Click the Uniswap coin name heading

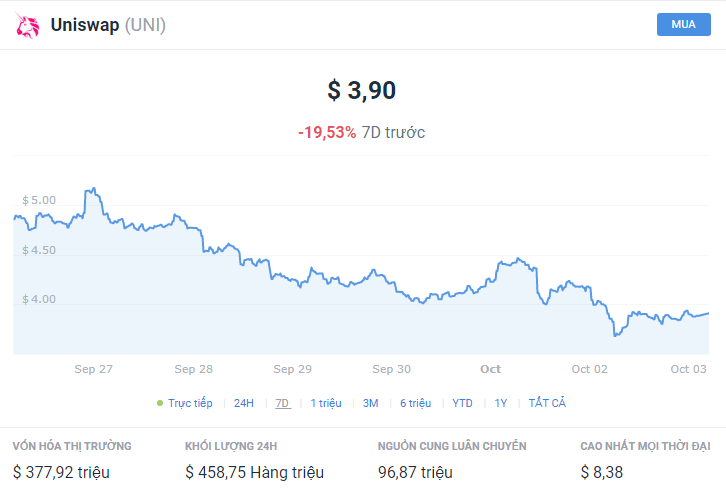(84, 25)
